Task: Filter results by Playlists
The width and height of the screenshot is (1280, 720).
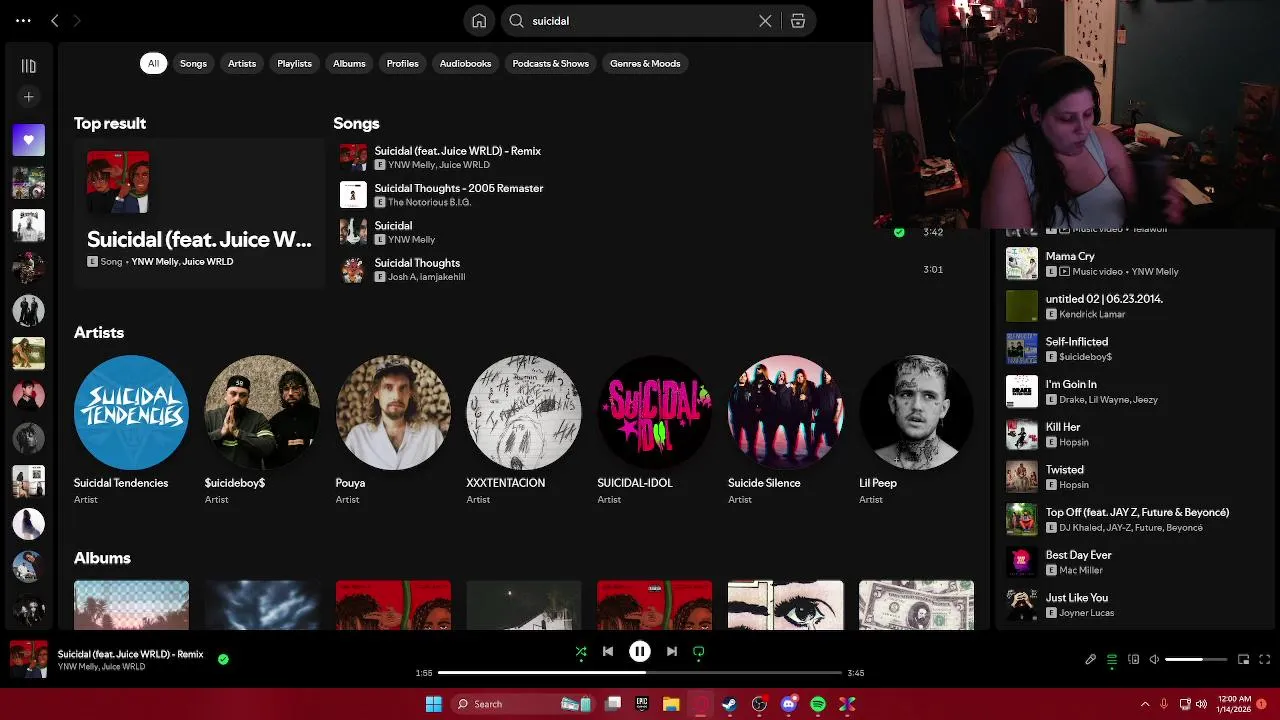Action: [x=294, y=63]
